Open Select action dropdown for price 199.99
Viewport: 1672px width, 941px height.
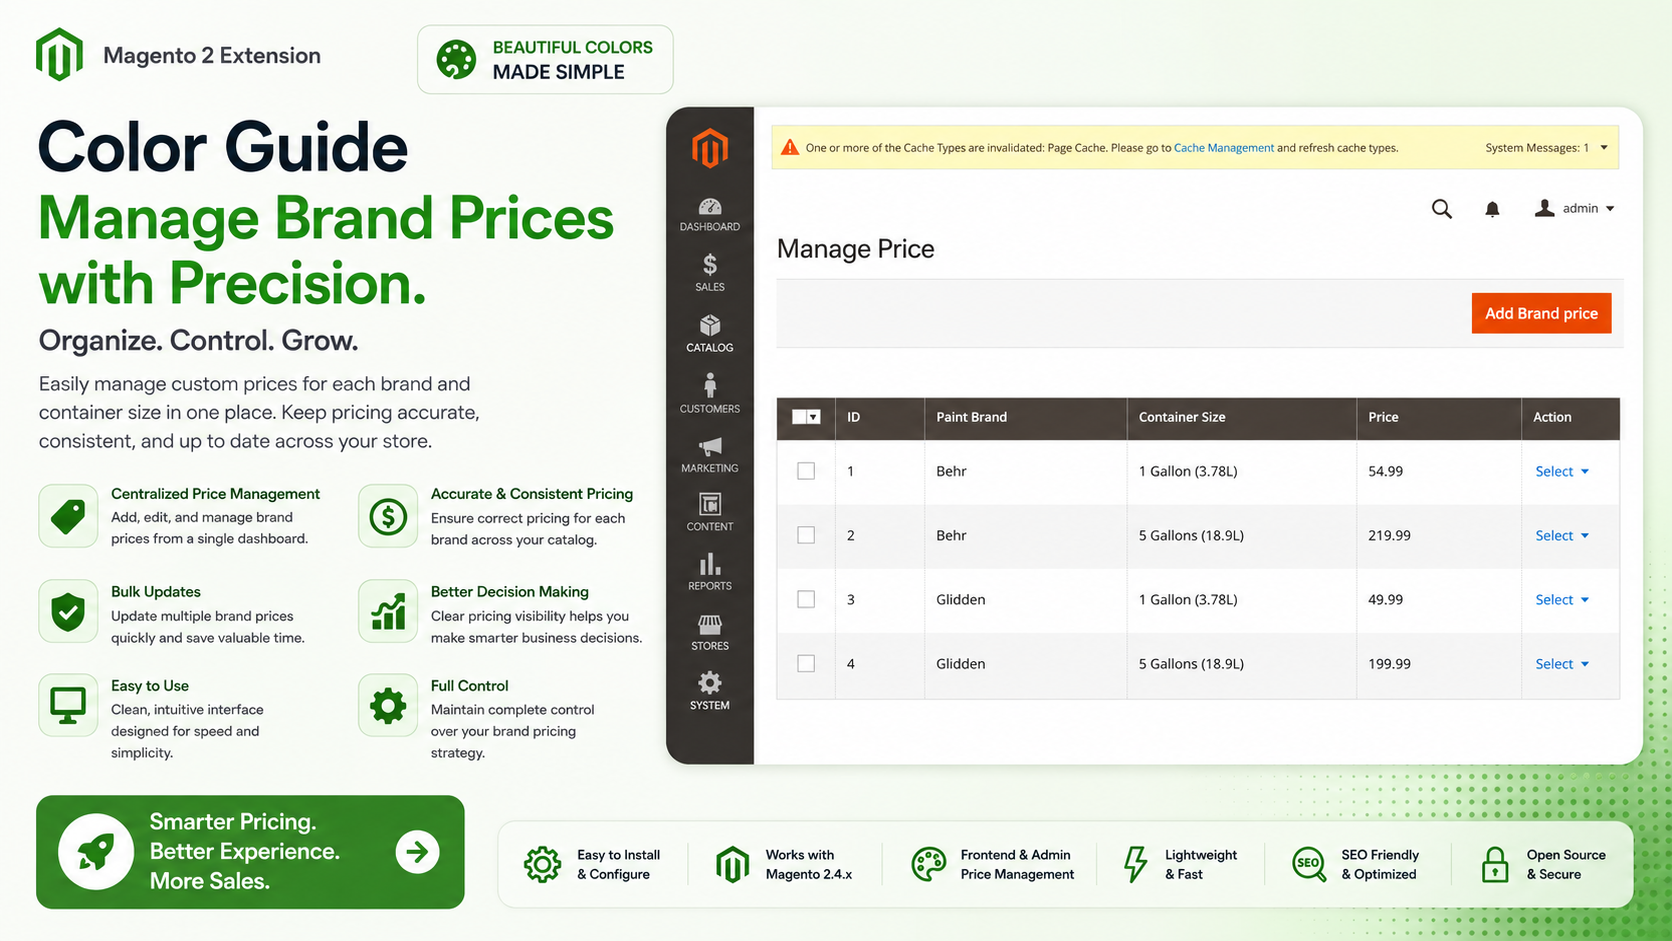coord(1562,663)
